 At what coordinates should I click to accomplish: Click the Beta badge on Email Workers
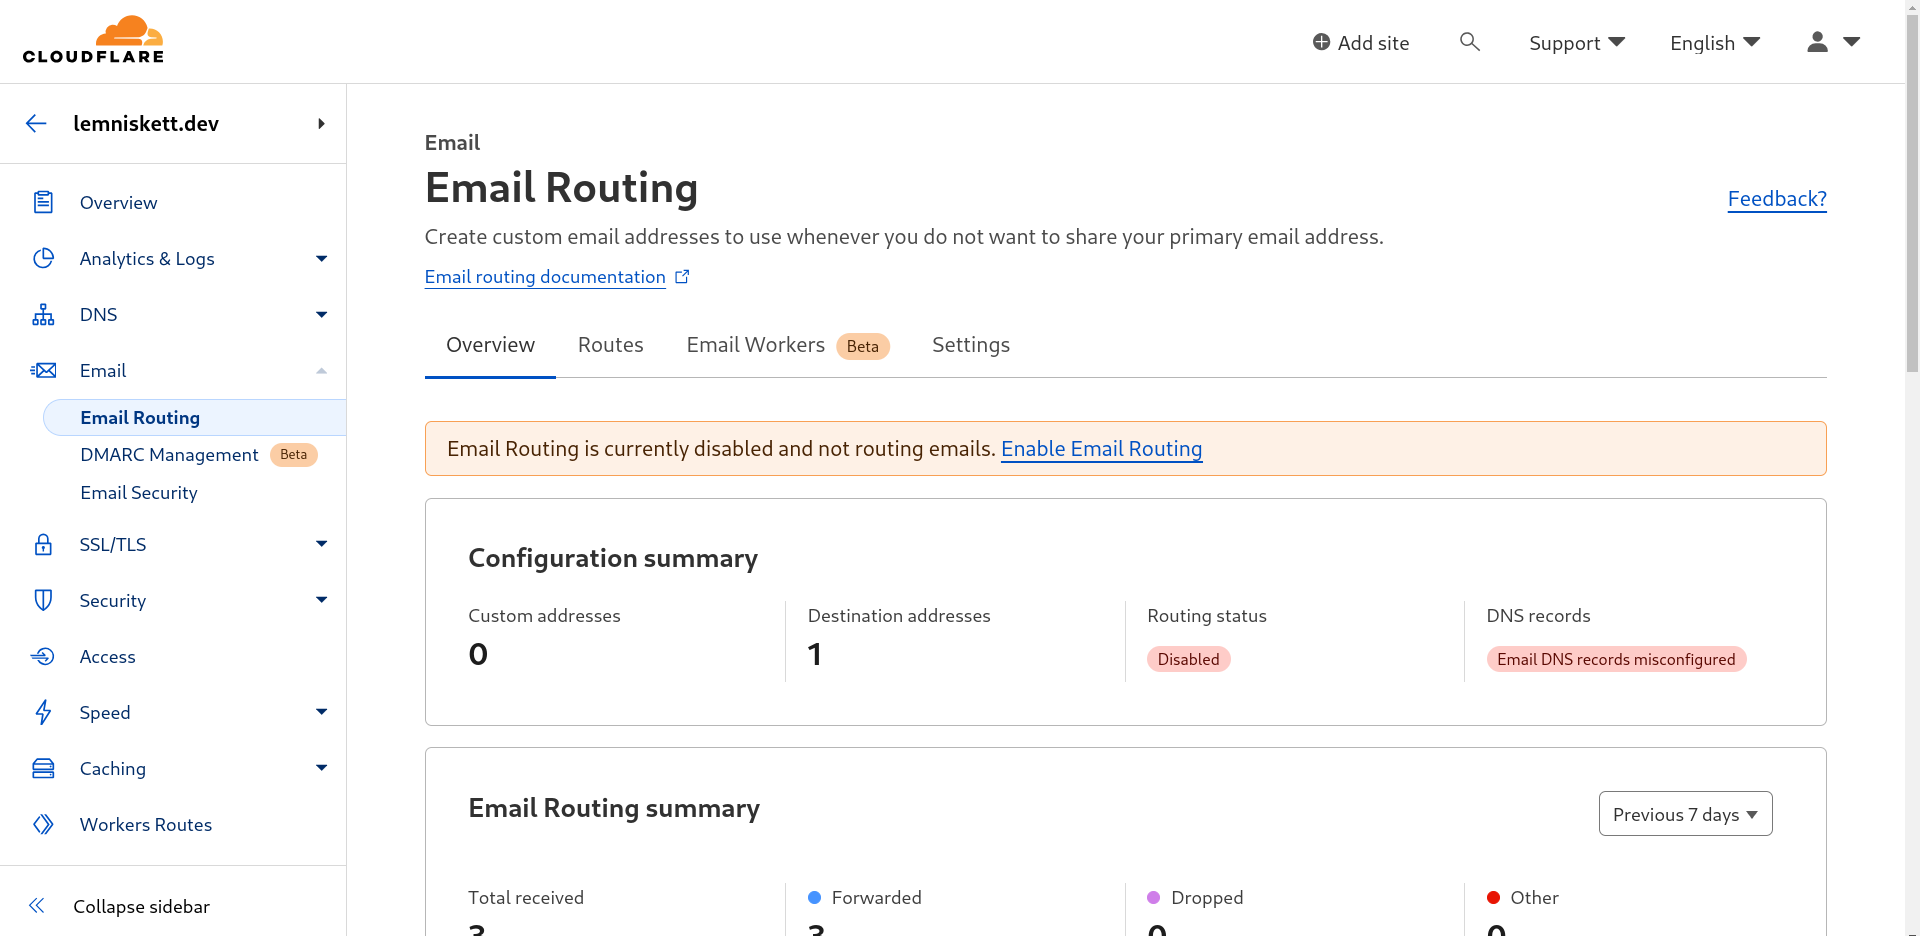coord(862,346)
